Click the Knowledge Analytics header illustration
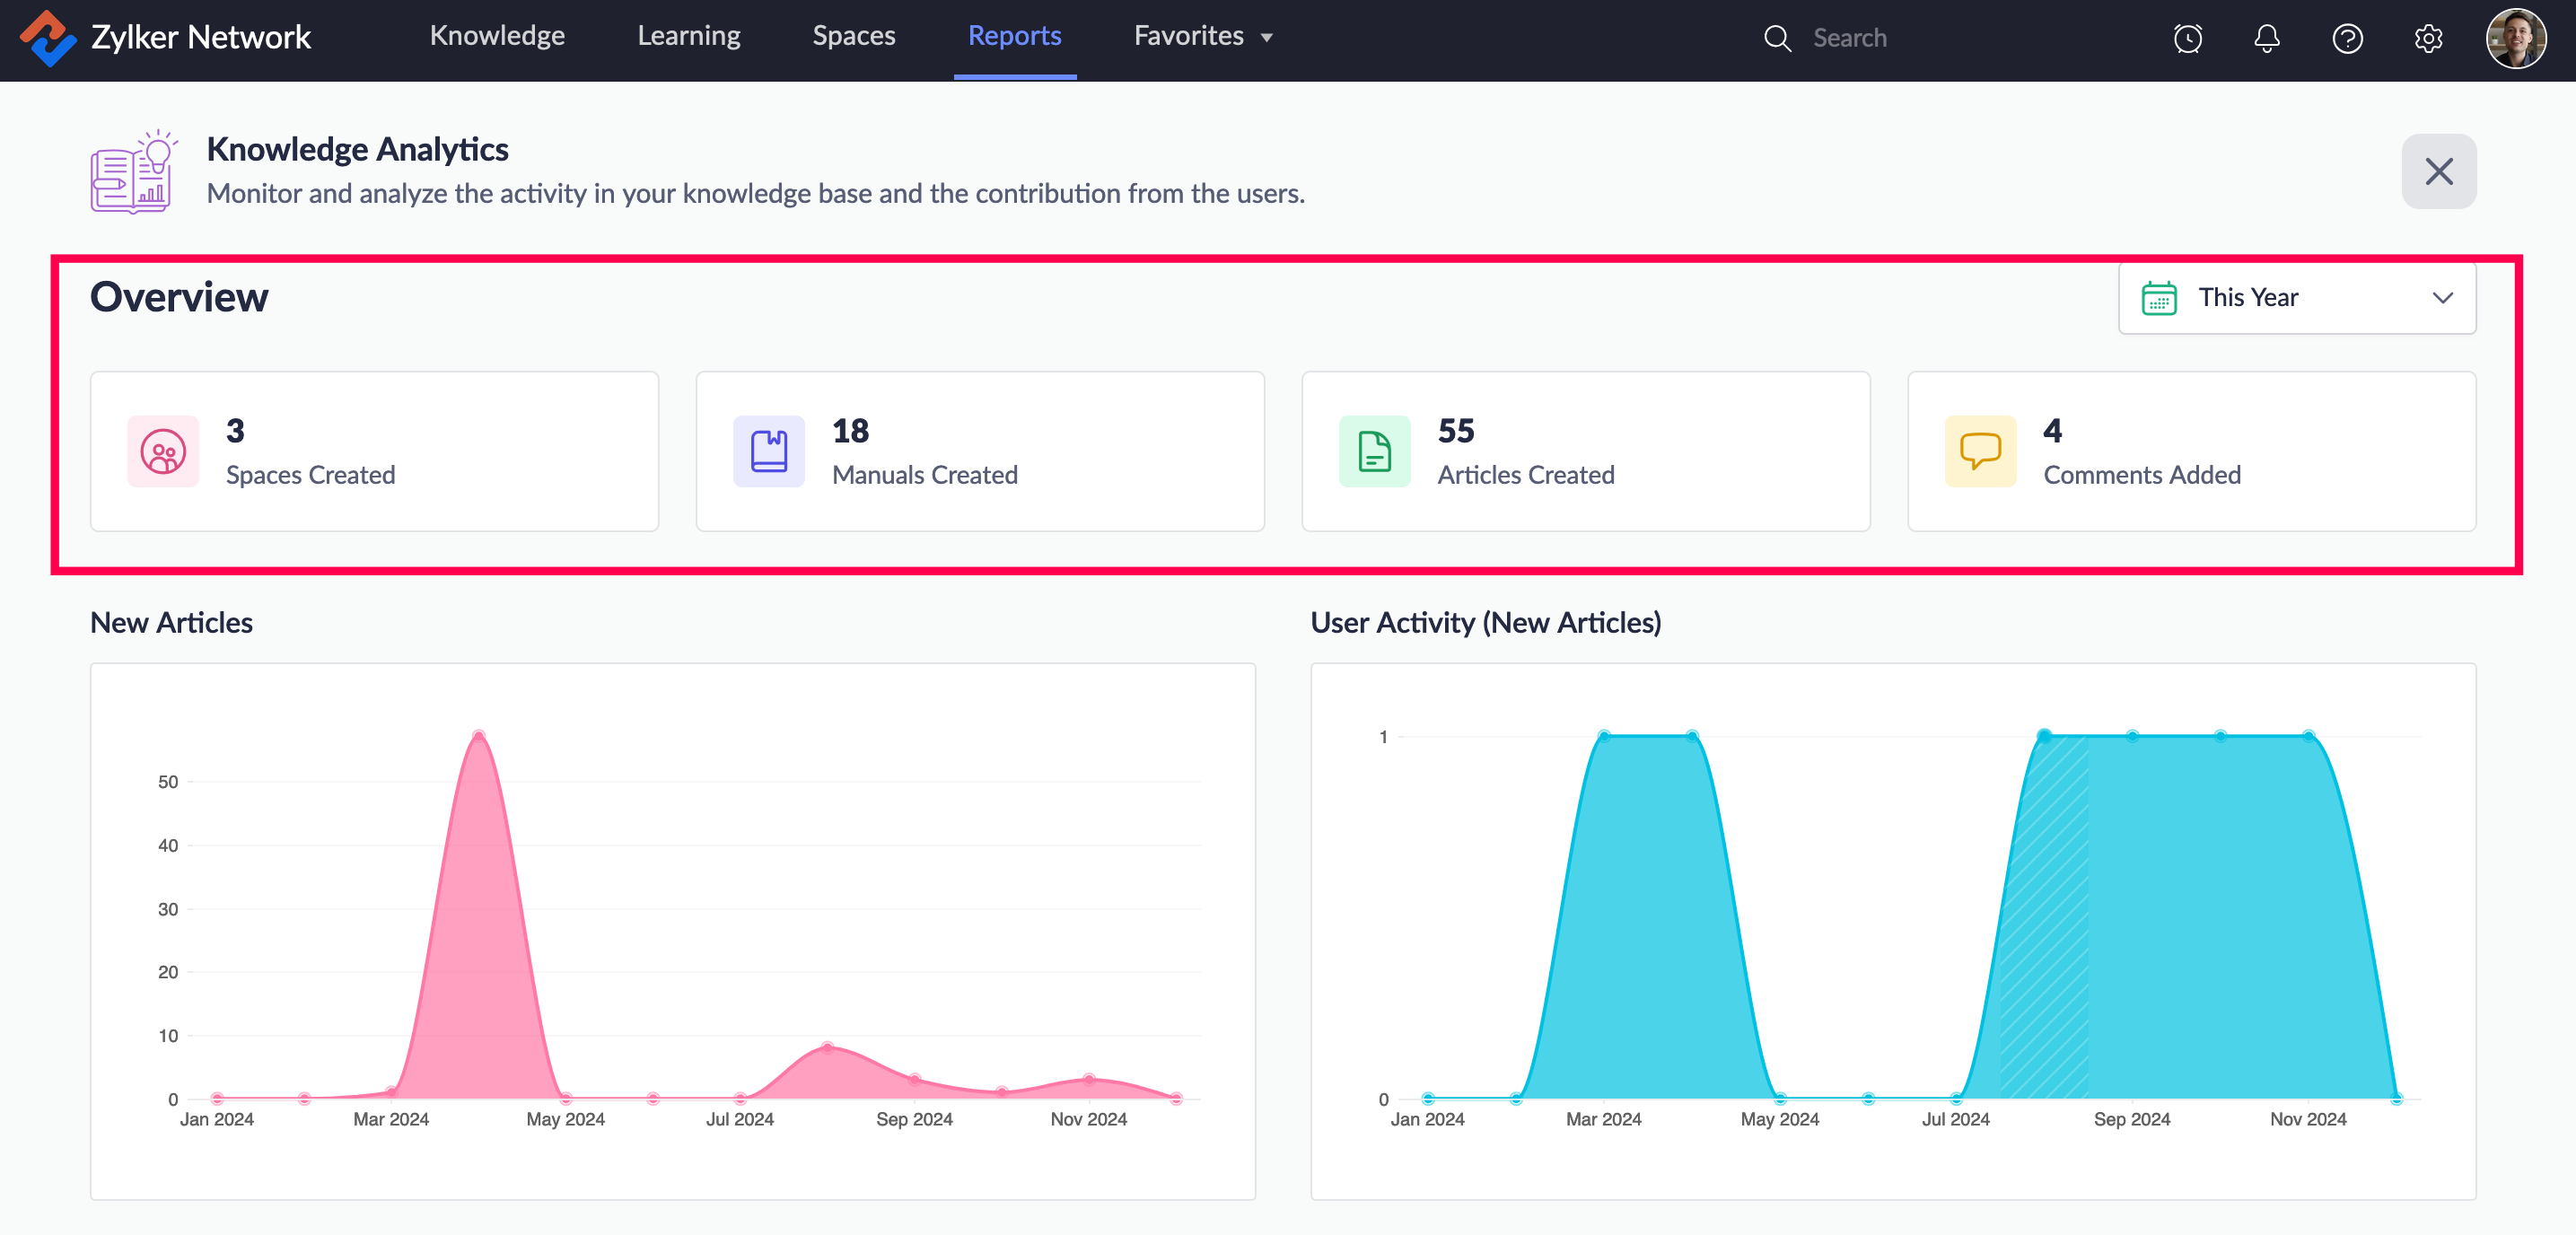Screen dimensions: 2576x1235 click(x=134, y=171)
